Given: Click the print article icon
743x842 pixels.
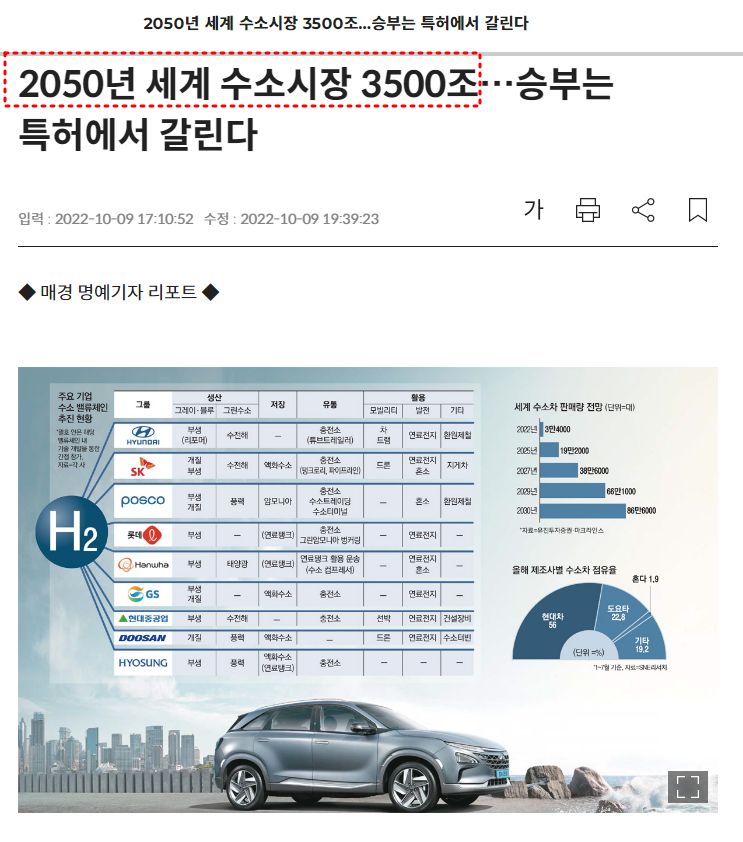Looking at the screenshot, I should (588, 209).
